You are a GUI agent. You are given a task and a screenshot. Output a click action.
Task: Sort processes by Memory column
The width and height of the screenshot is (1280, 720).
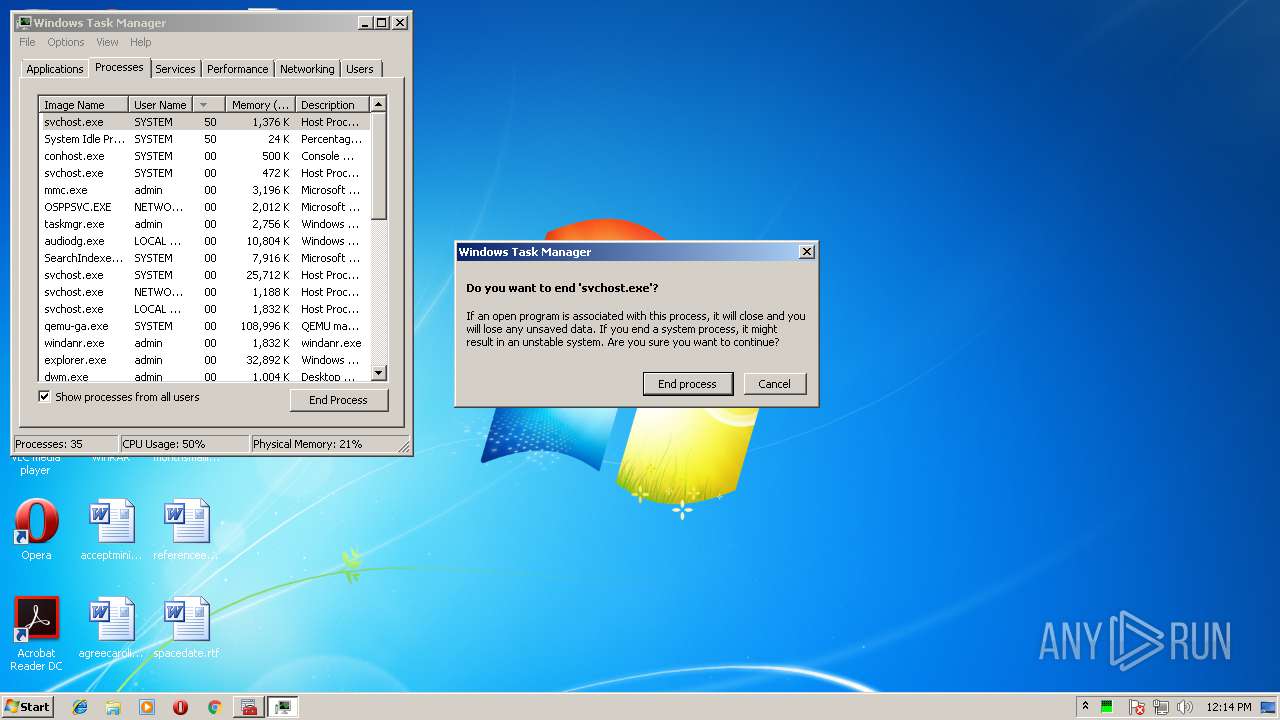tap(260, 105)
